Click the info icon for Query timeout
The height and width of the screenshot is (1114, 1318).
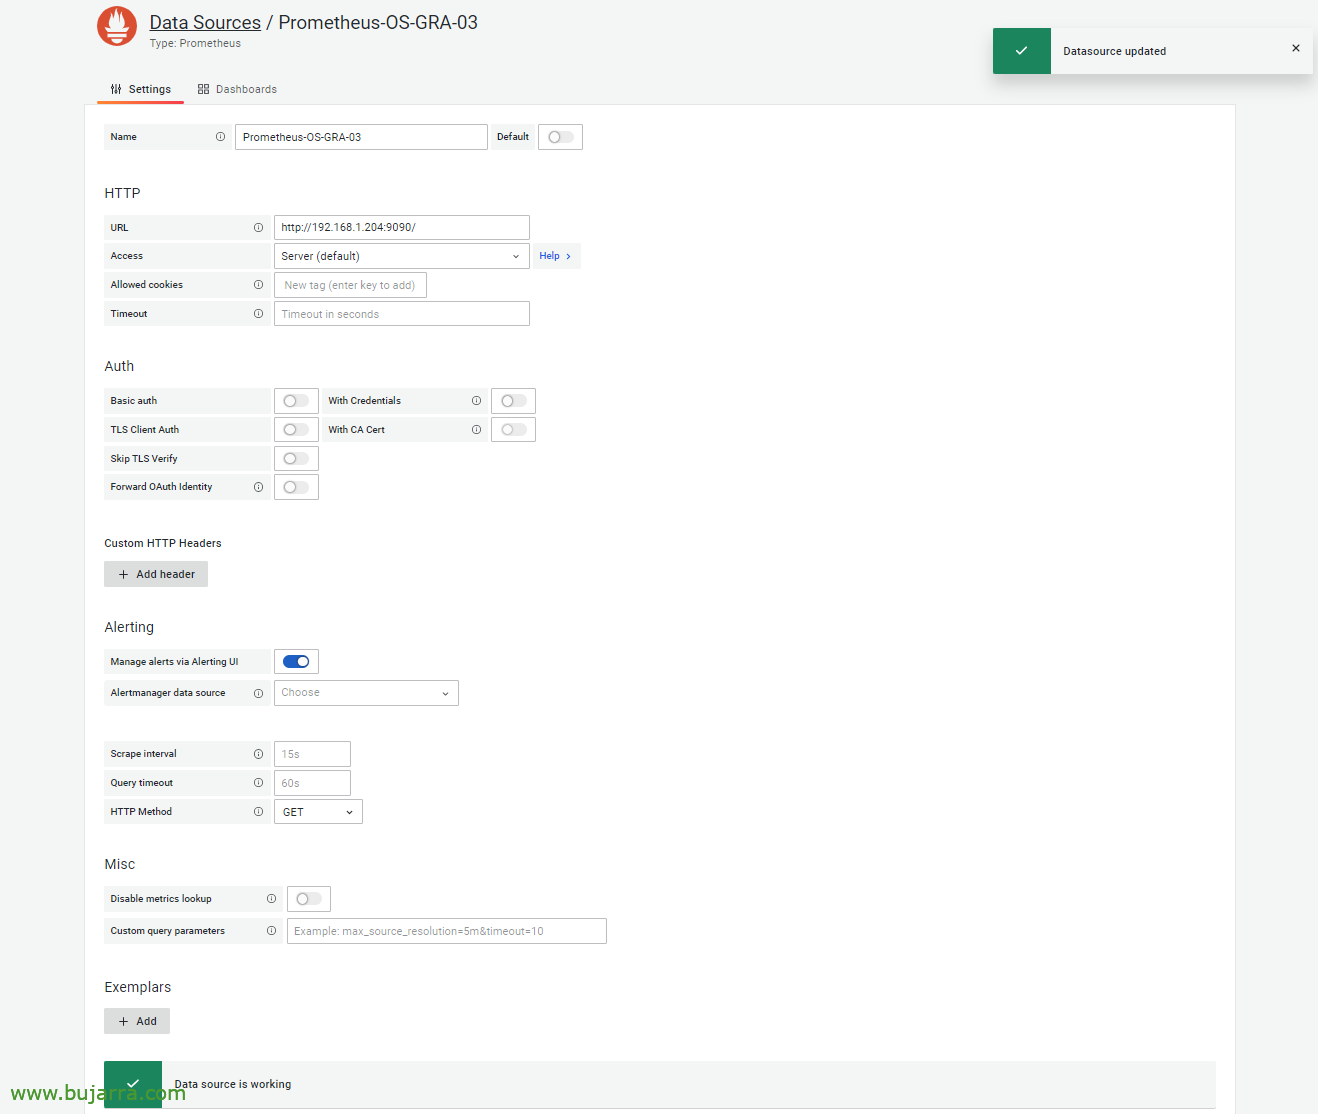point(258,783)
